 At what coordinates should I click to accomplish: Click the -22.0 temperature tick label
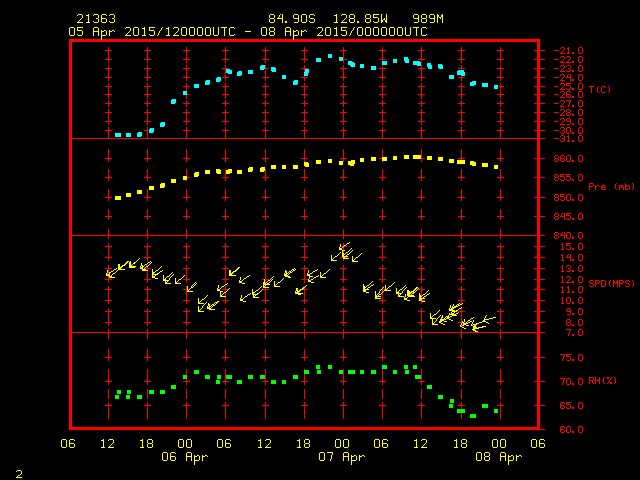click(x=568, y=60)
